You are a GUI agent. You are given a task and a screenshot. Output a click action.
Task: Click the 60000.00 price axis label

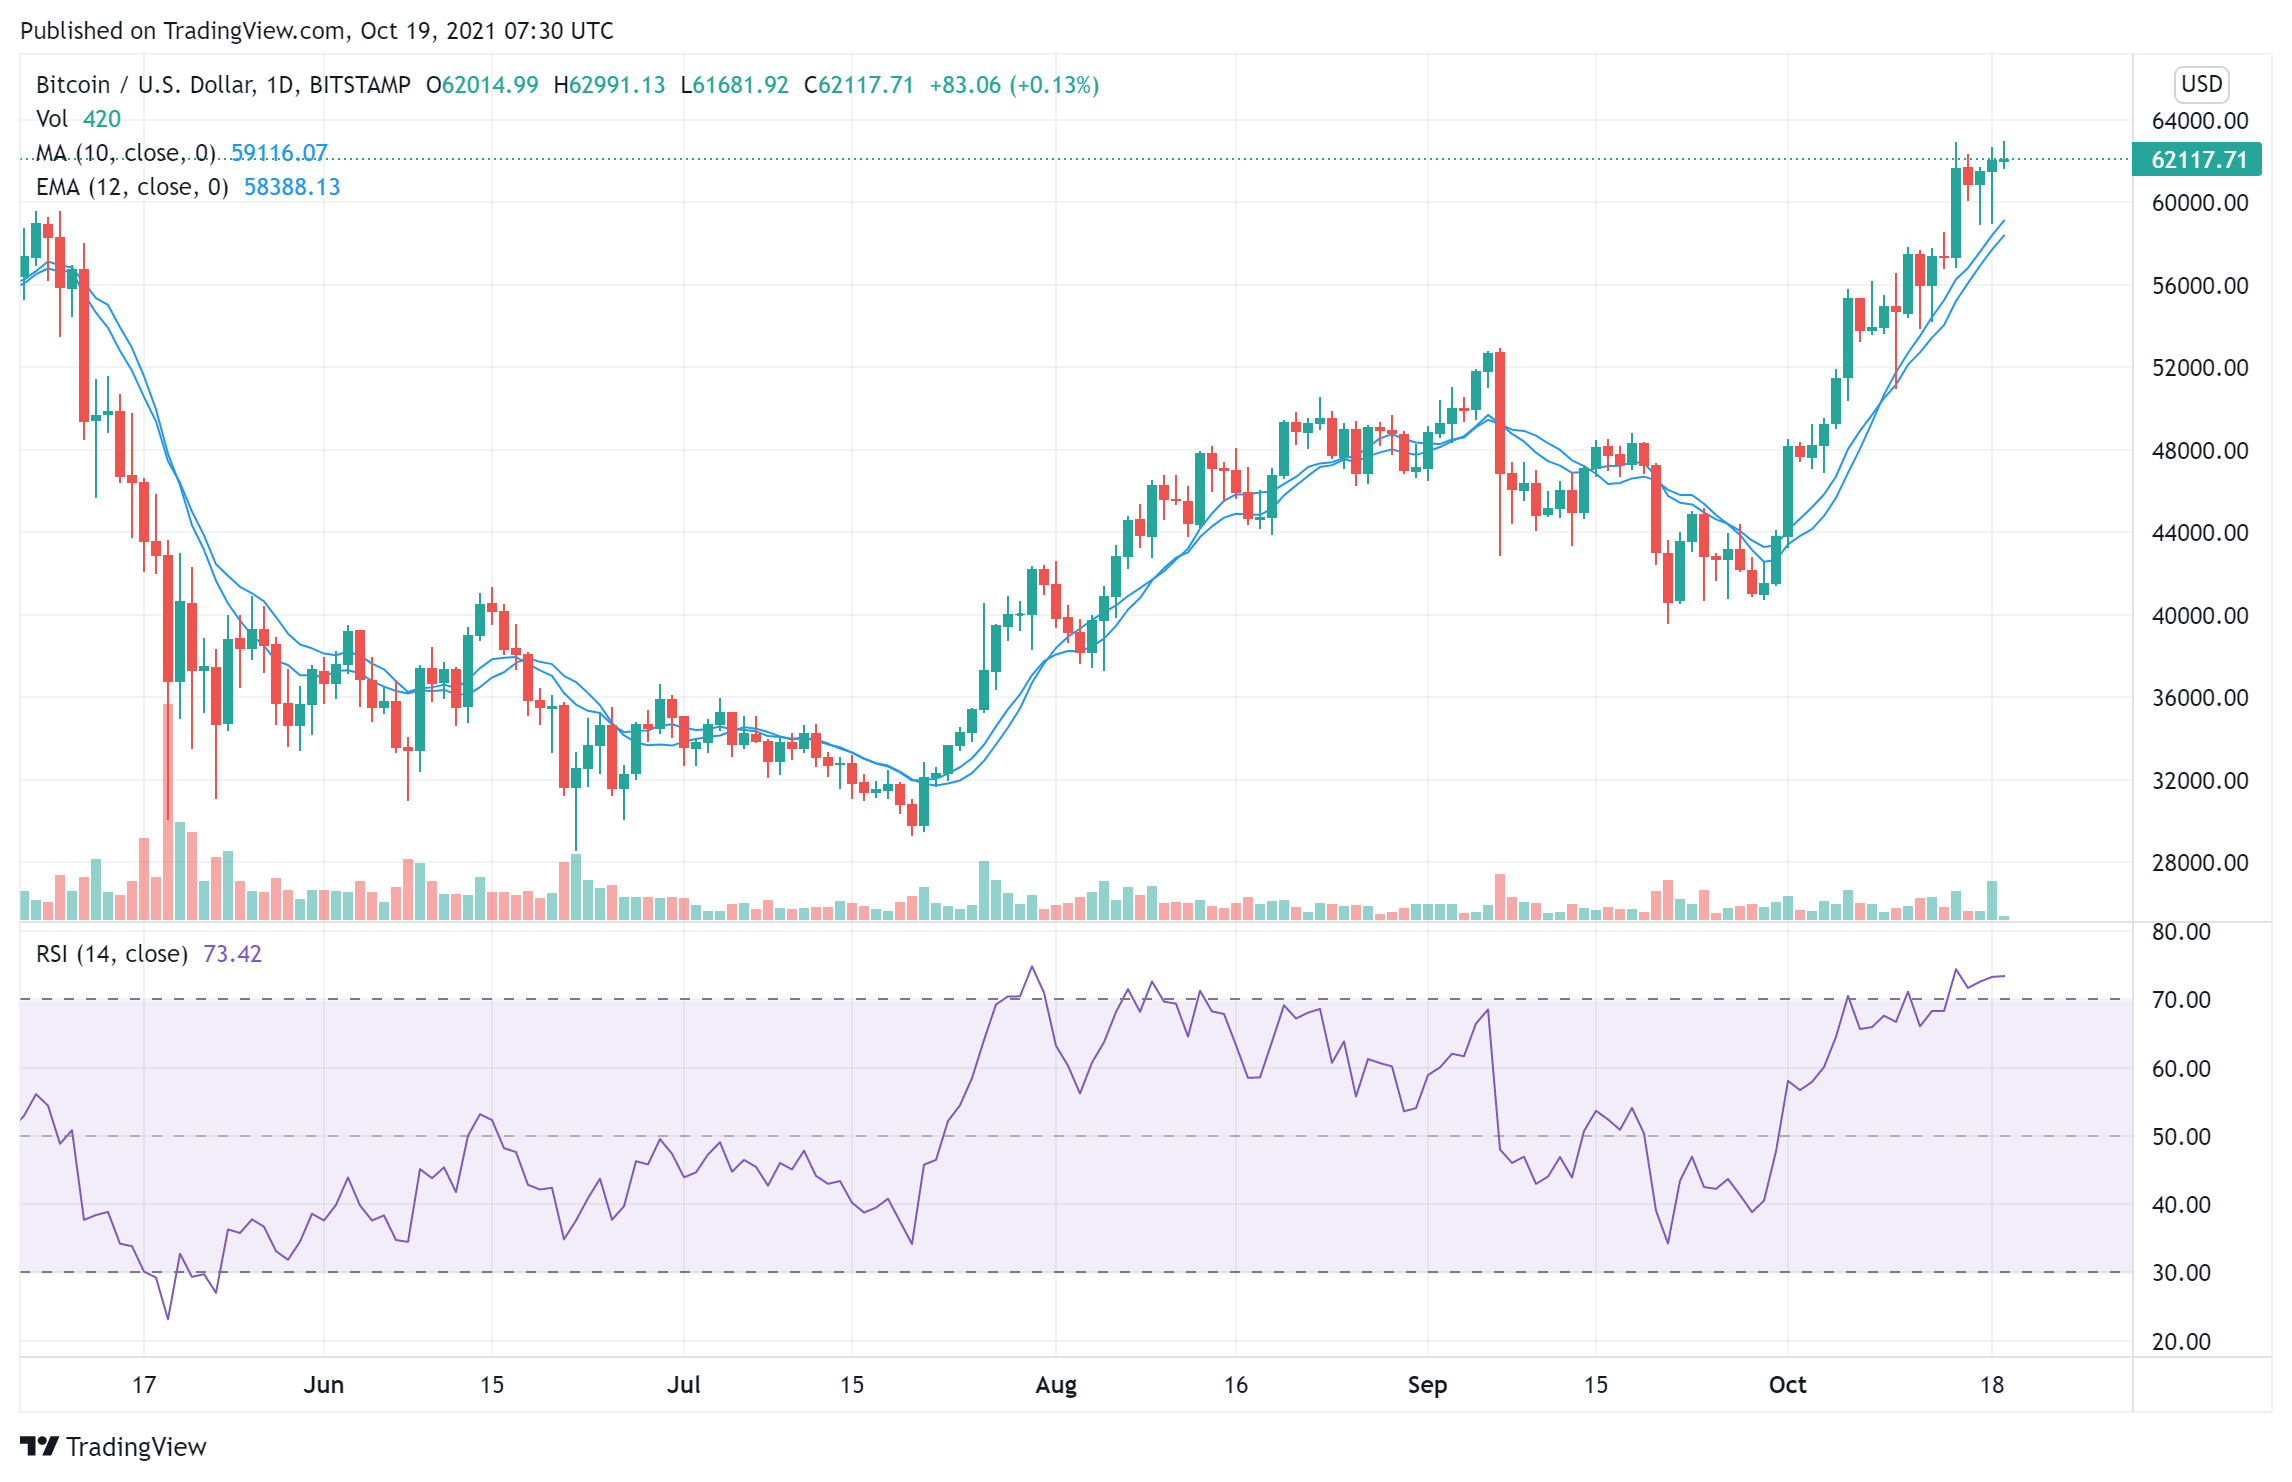point(2199,203)
